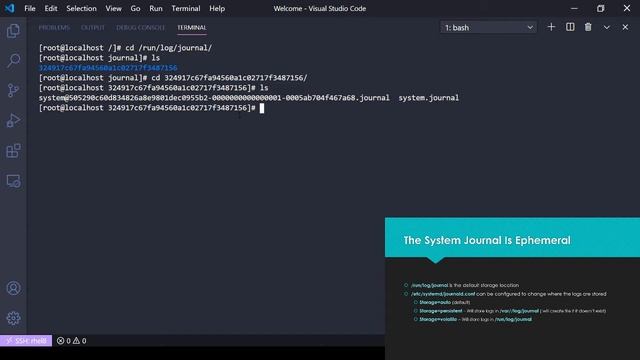Click the /etc/systemd/journald.conf bullet on slide
The width and height of the screenshot is (640, 360).
pyautogui.click(x=509, y=294)
